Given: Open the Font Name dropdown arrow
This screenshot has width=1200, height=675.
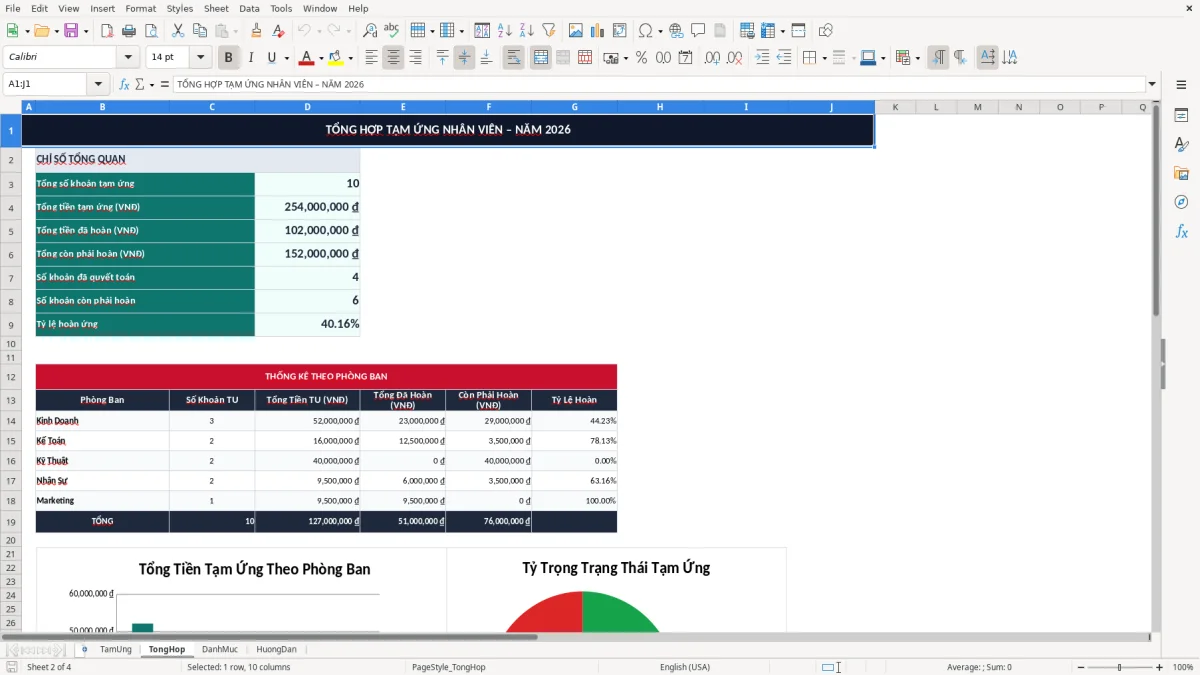Looking at the screenshot, I should 127,58.
